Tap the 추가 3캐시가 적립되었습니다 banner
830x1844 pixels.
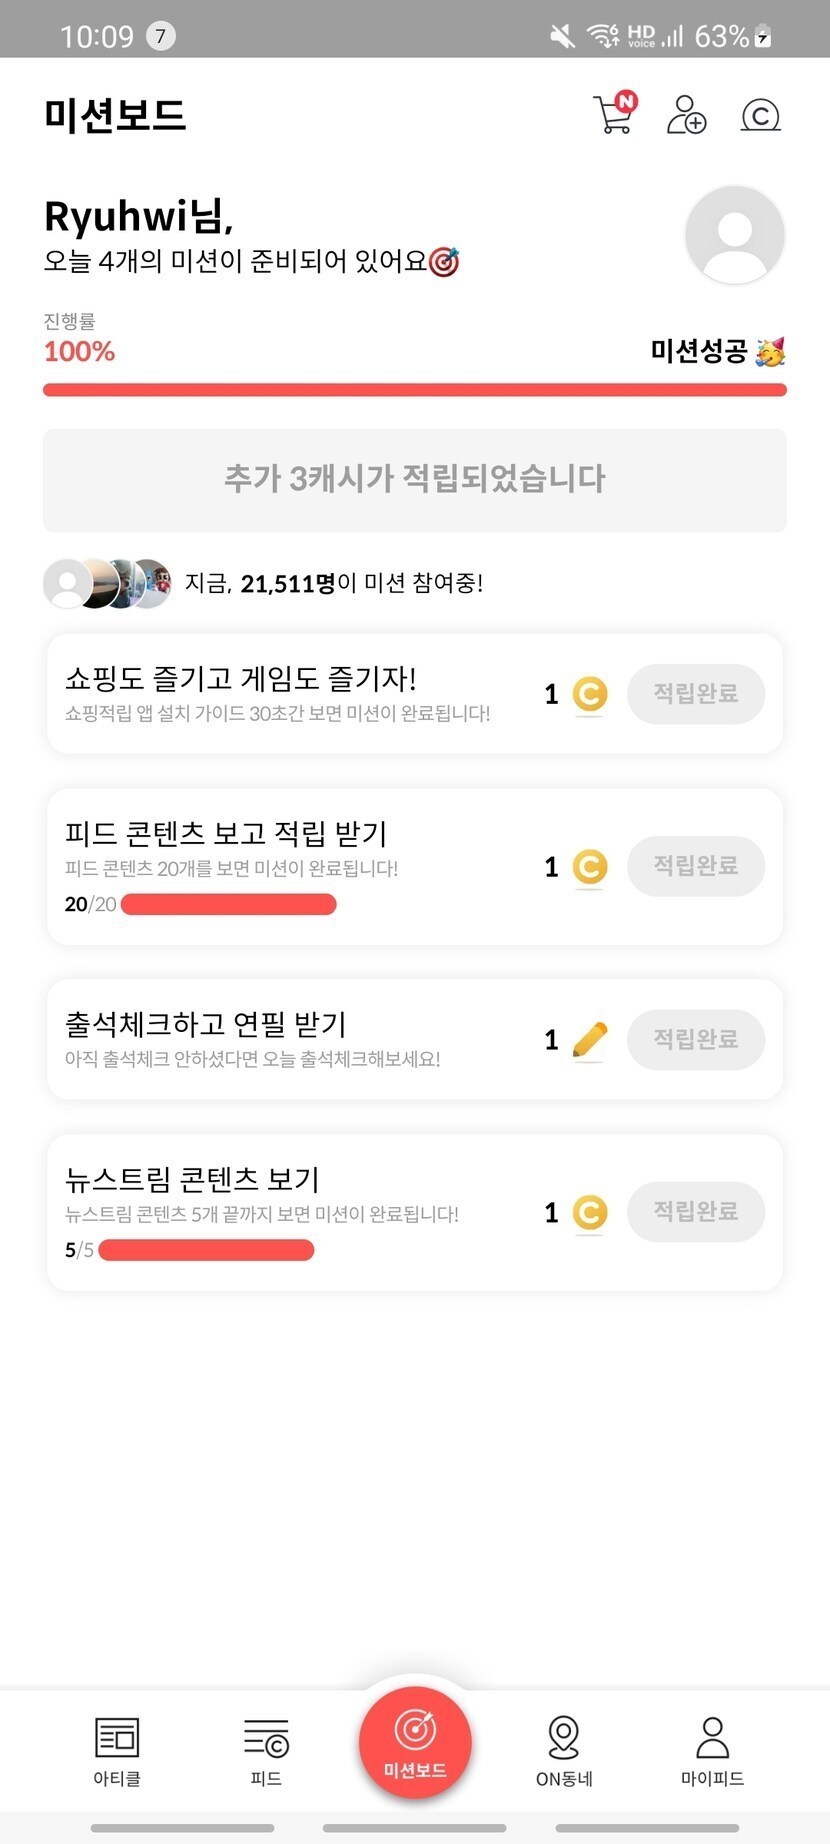click(414, 480)
